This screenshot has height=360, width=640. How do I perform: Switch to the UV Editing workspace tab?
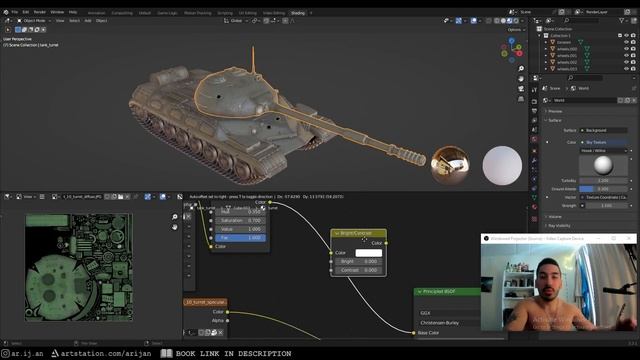(248, 13)
